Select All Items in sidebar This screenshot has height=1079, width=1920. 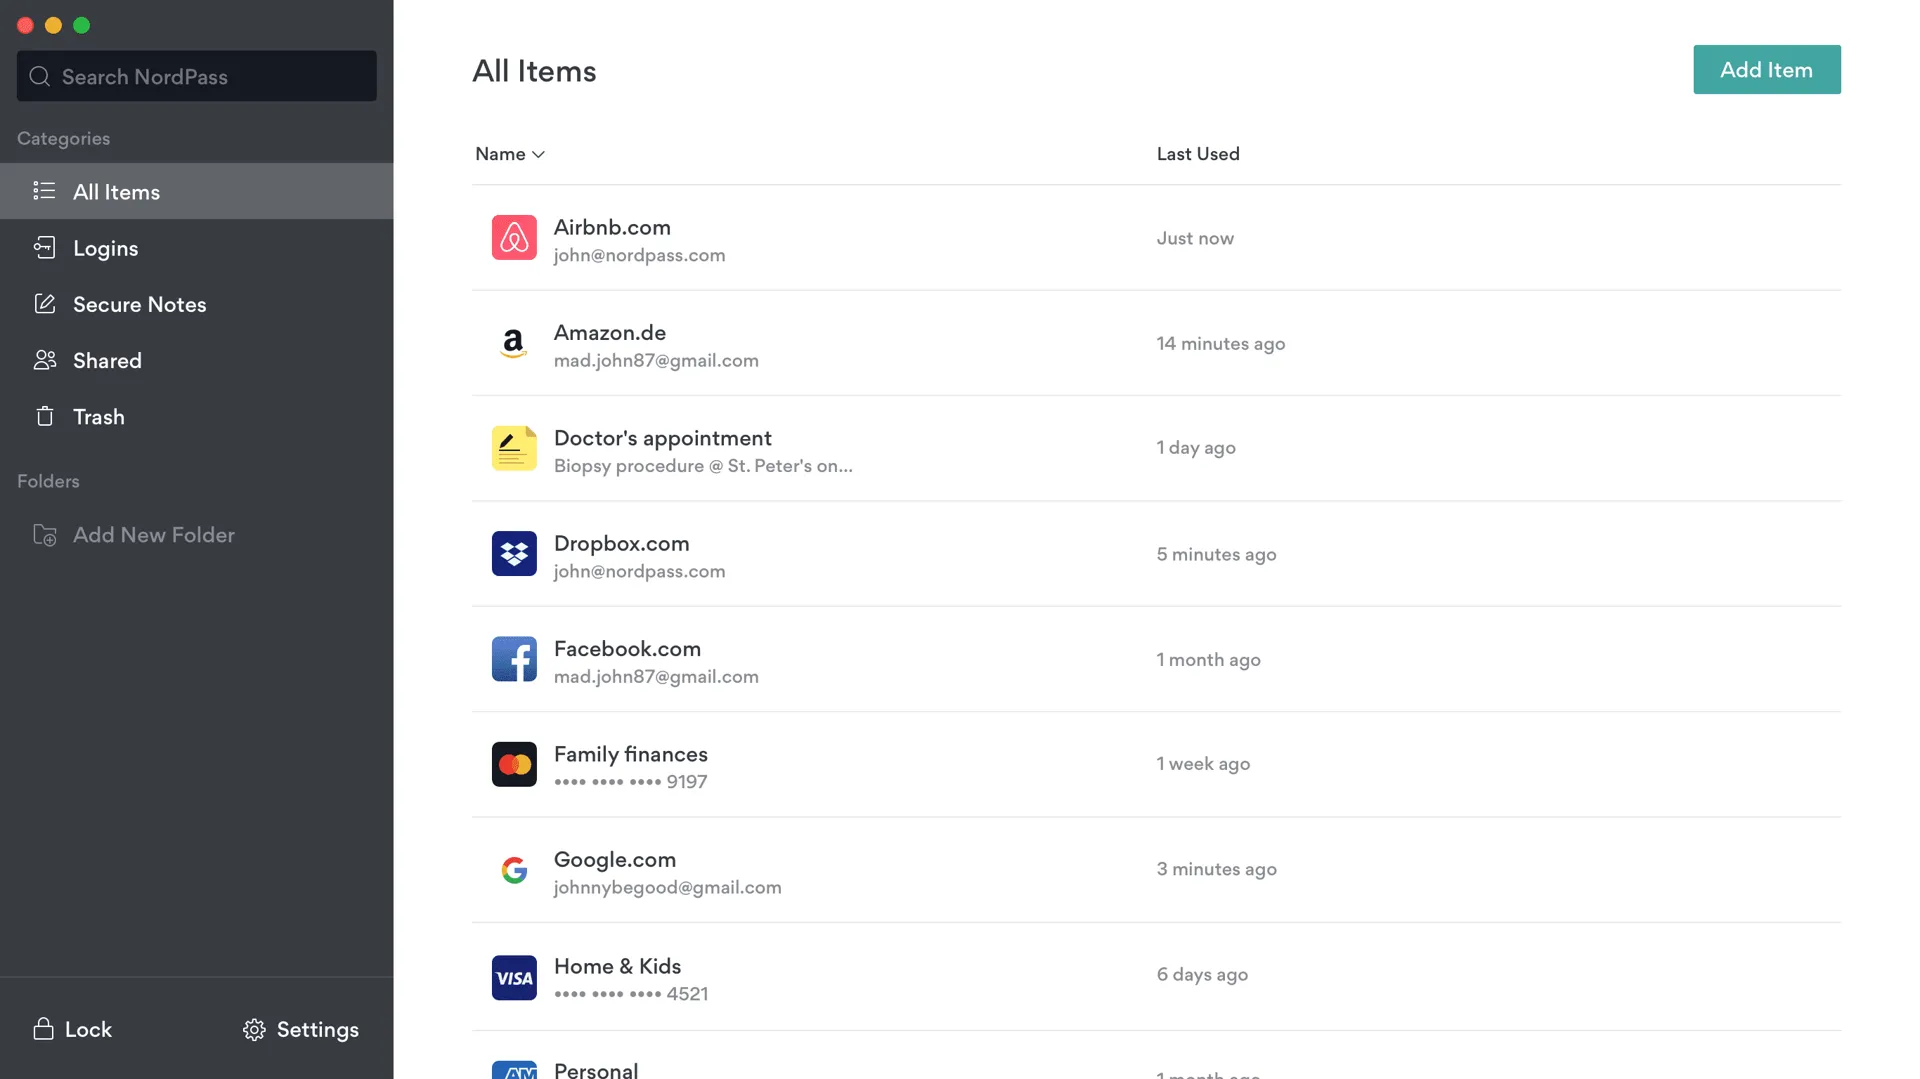[x=116, y=192]
